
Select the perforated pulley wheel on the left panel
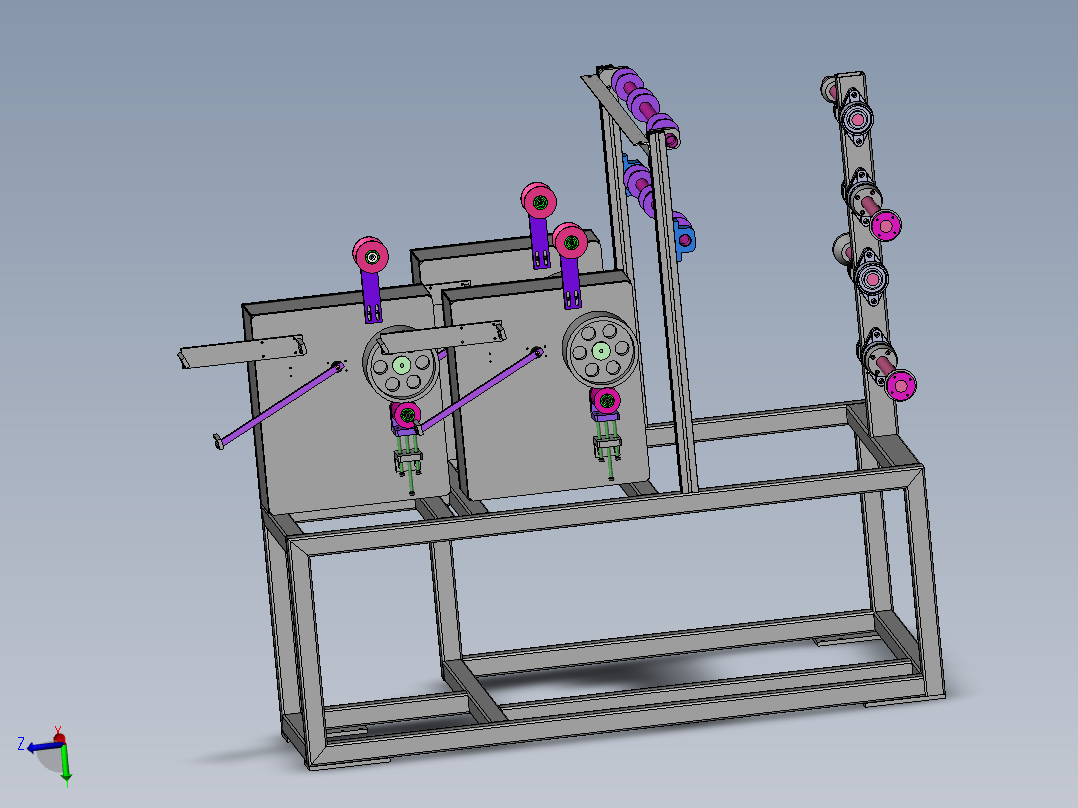401,365
